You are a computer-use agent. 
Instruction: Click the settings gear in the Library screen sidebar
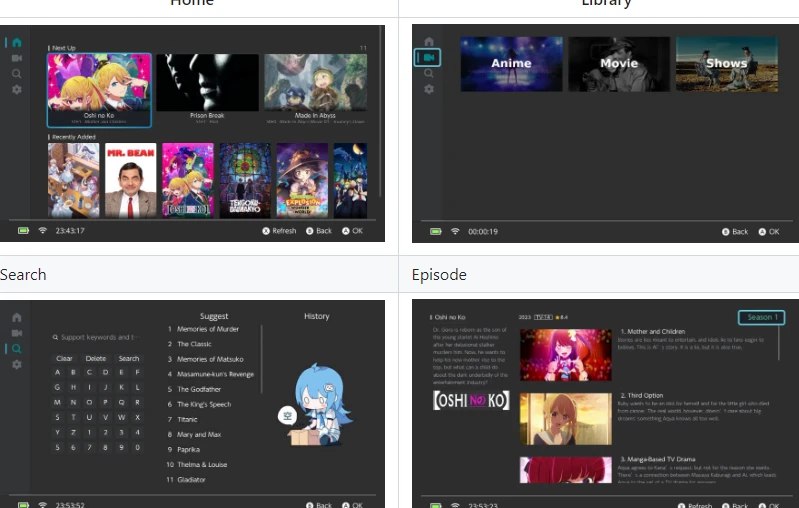coord(429,89)
